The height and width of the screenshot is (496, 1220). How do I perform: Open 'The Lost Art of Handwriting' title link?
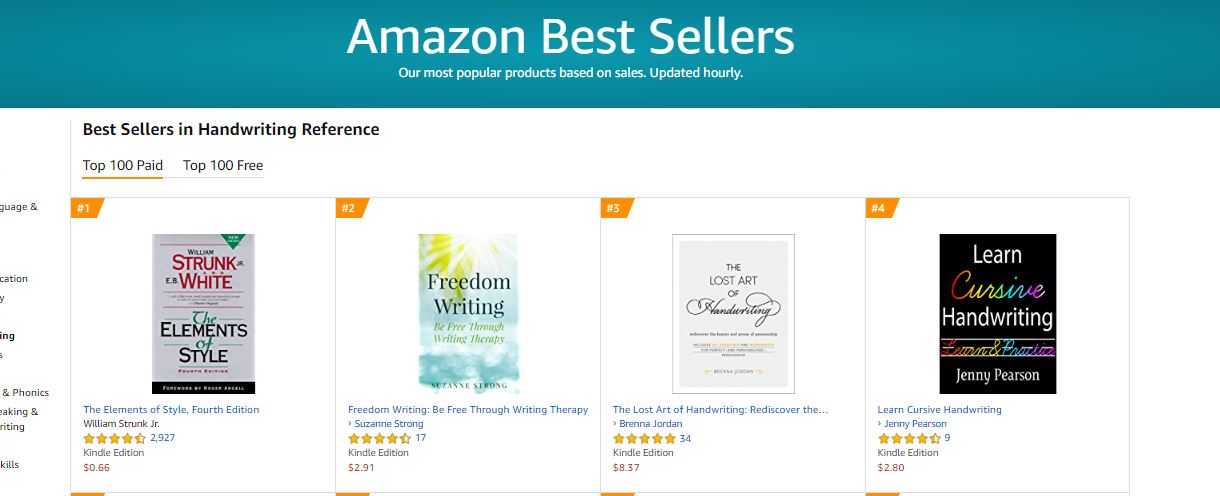[720, 409]
